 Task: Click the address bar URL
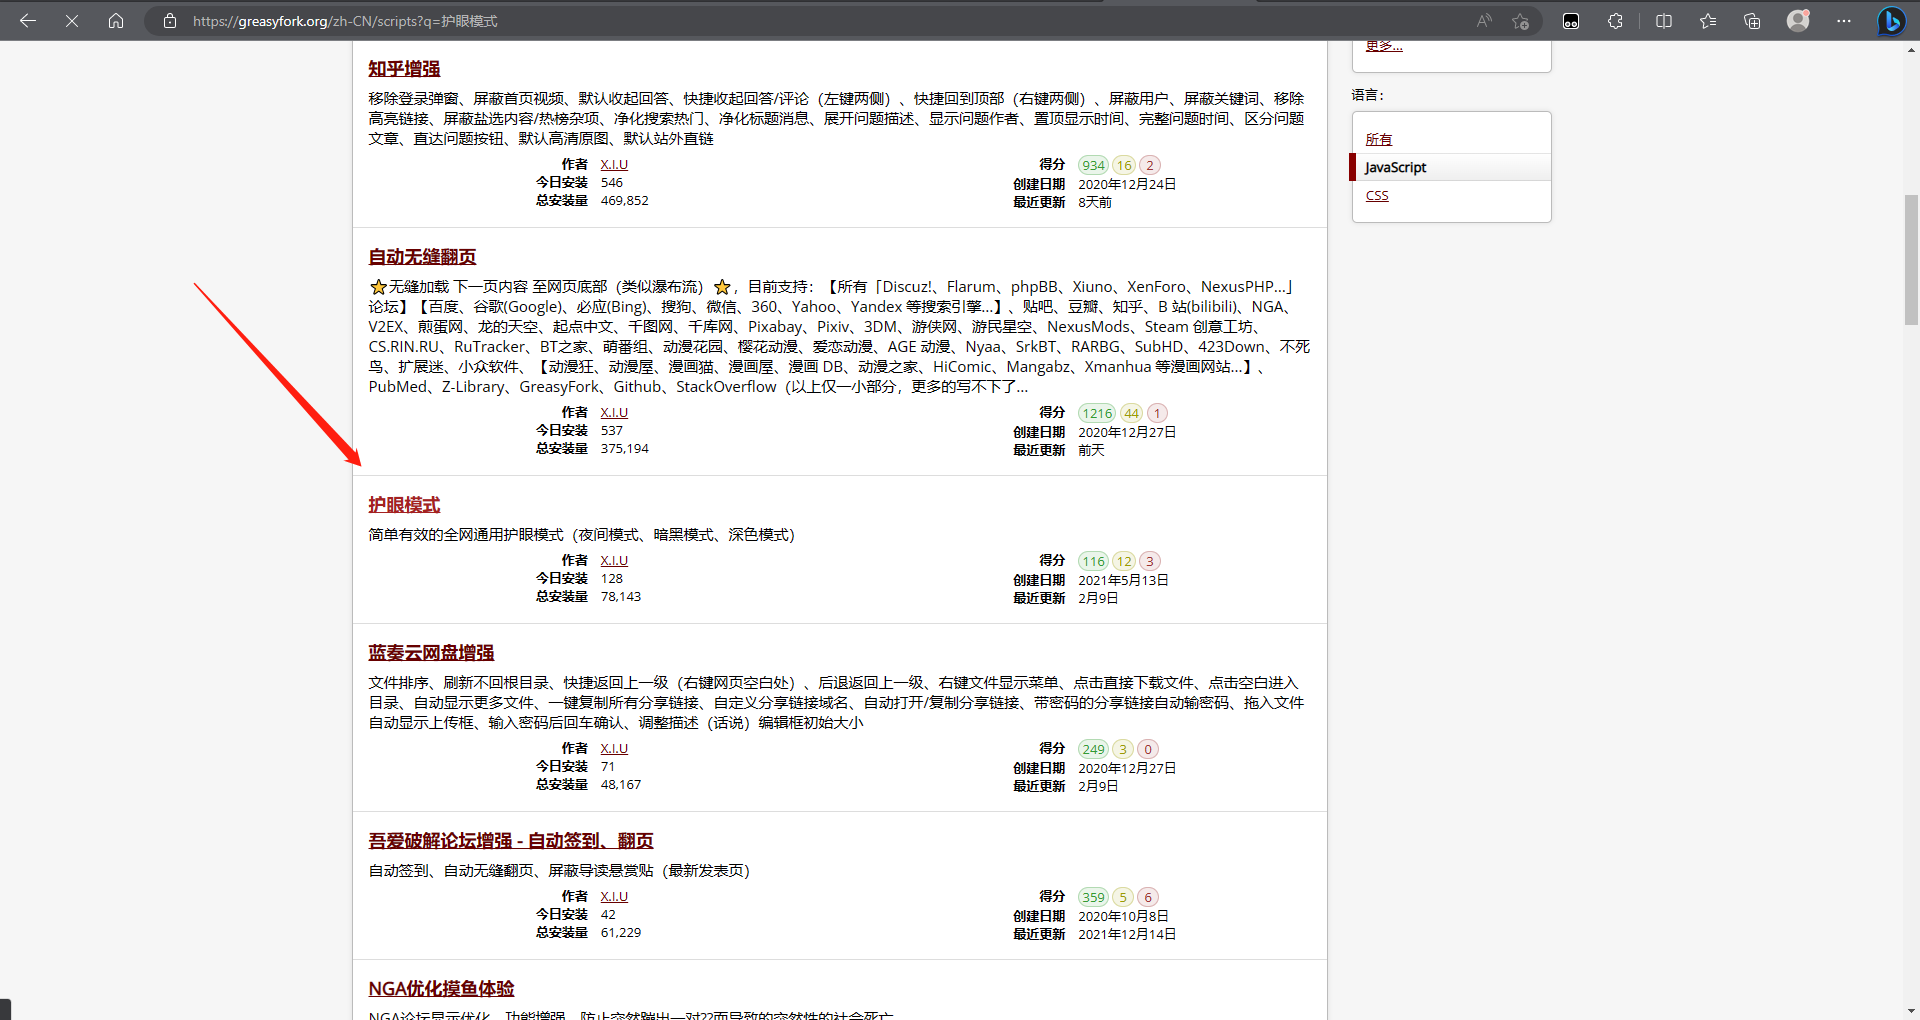(x=345, y=21)
